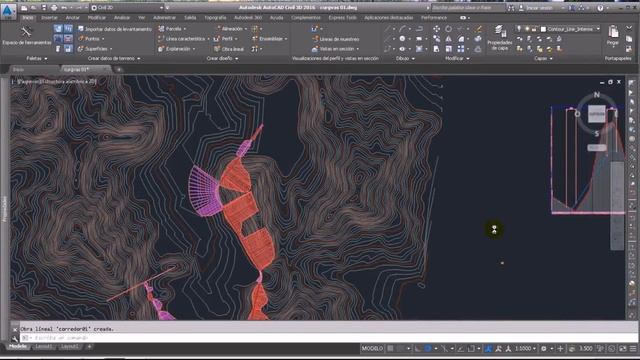Select the Line tool in Dibujo

tap(387, 29)
